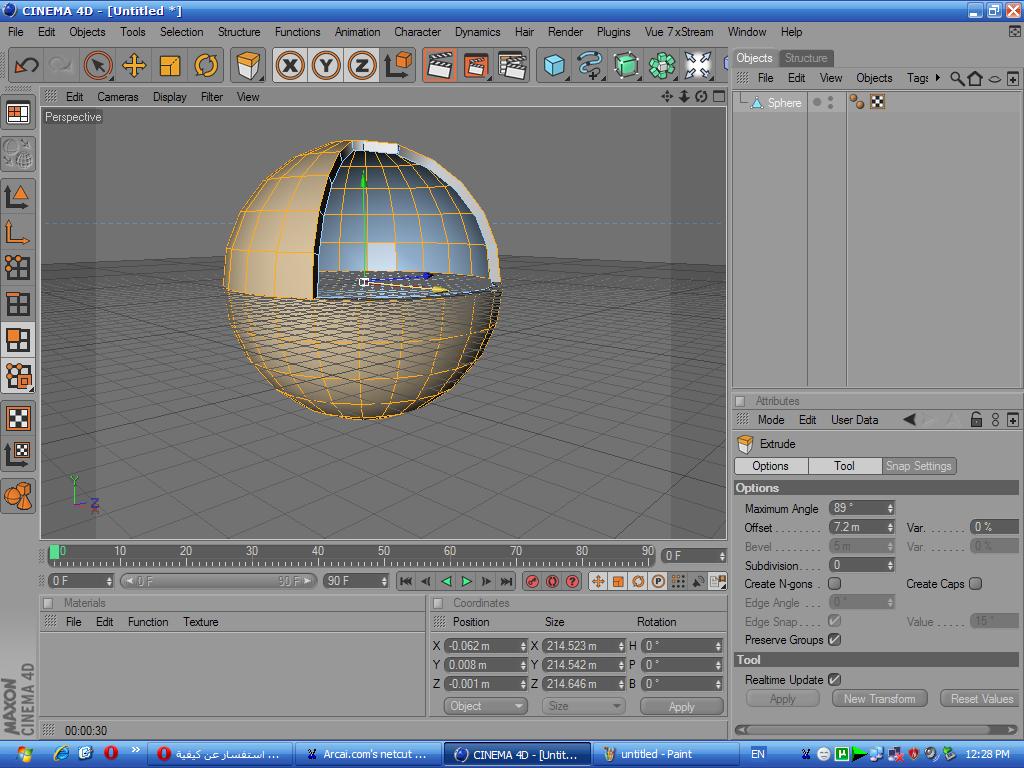Click the Offset value stepper arrows

tap(890, 527)
